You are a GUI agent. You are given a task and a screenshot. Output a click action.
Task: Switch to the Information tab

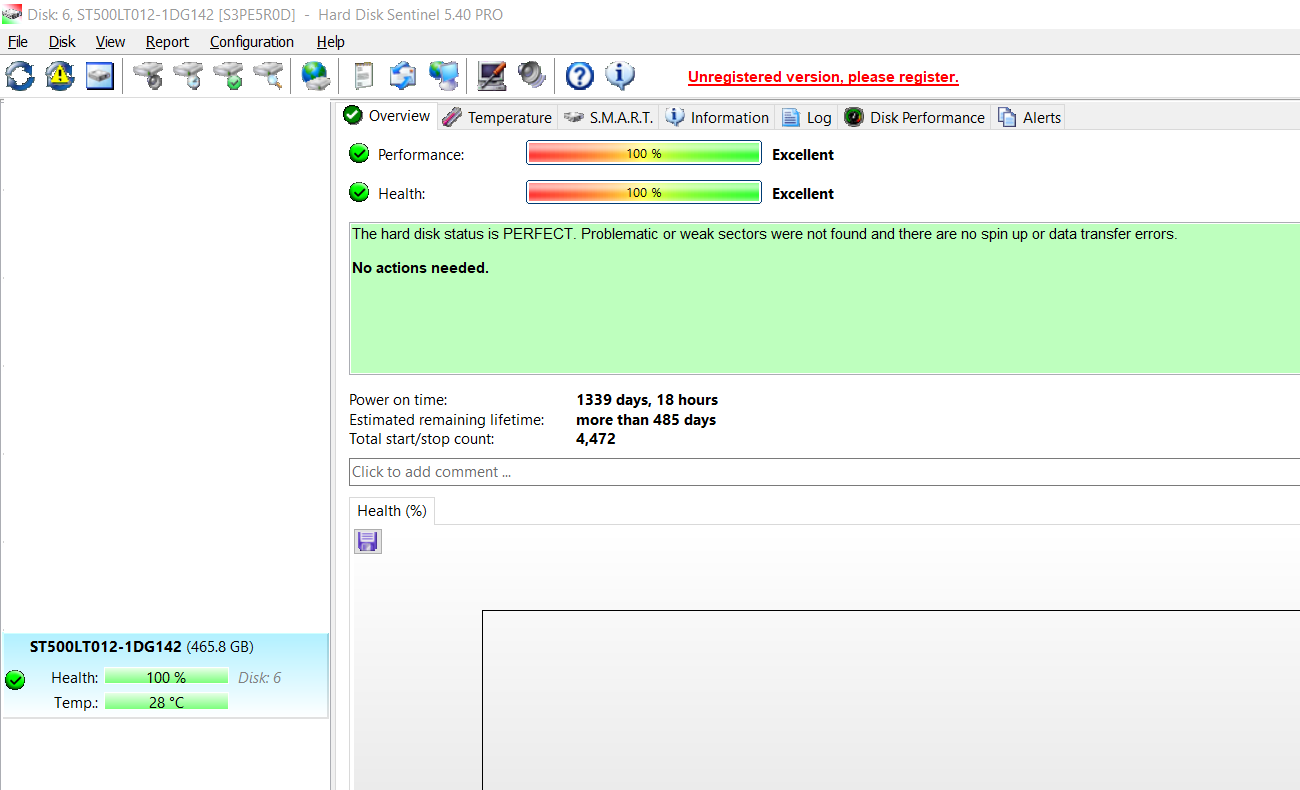[717, 117]
